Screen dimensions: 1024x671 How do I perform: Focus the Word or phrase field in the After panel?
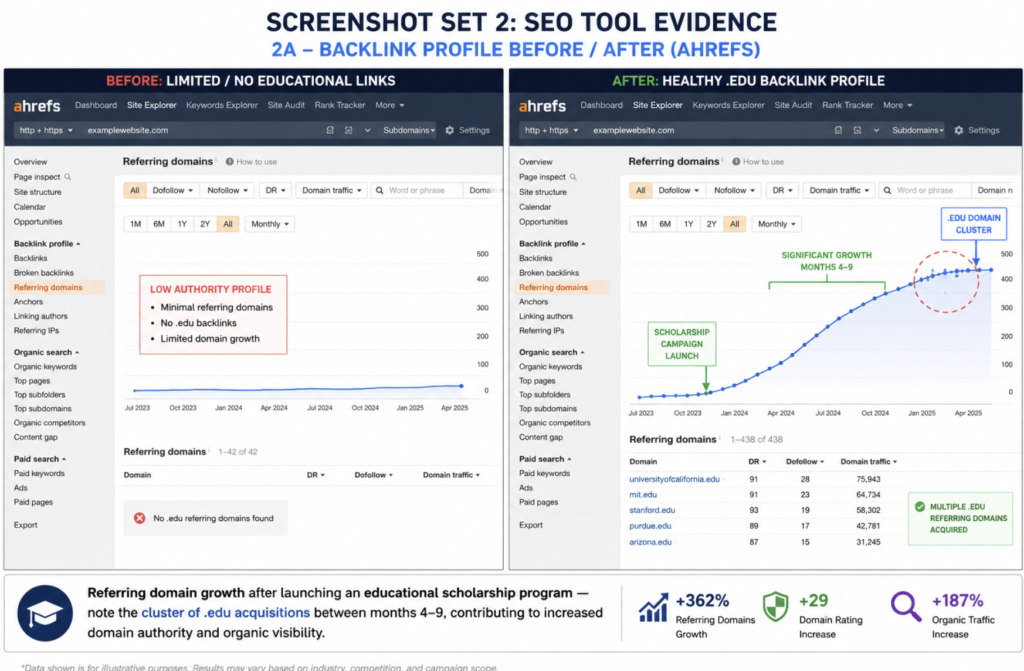924,190
